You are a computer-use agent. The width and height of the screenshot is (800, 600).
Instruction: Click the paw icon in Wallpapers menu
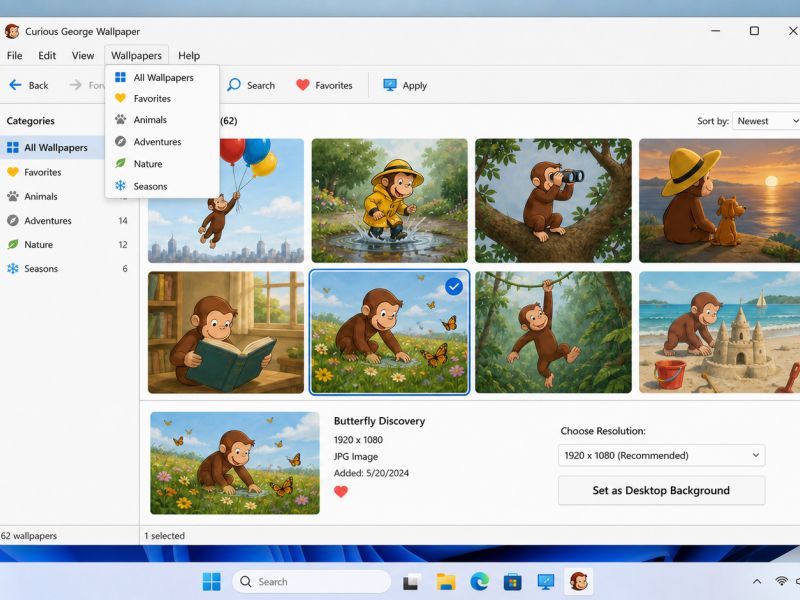click(120, 119)
